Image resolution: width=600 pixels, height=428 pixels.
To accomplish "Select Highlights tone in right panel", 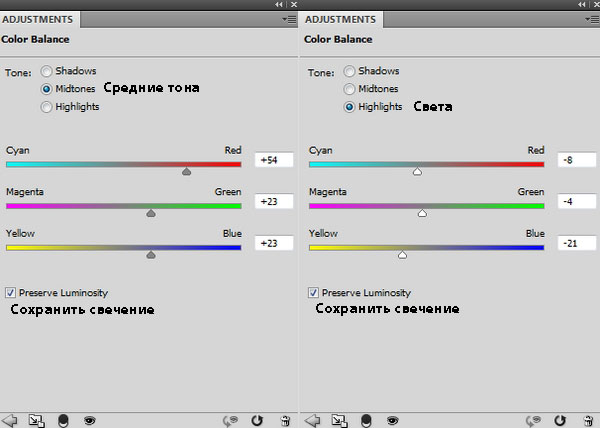I will click(349, 107).
